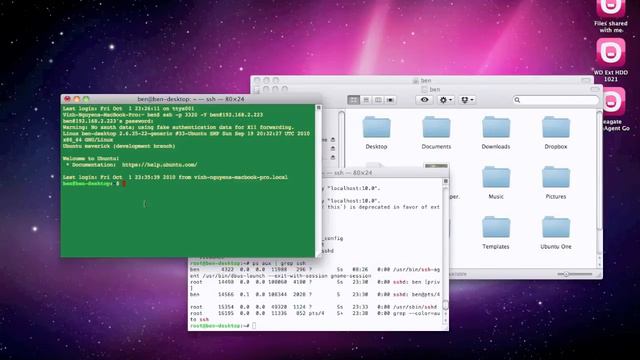Click the third eject icon in Finder sidebar
The width and height of the screenshot is (640, 360).
[333, 158]
